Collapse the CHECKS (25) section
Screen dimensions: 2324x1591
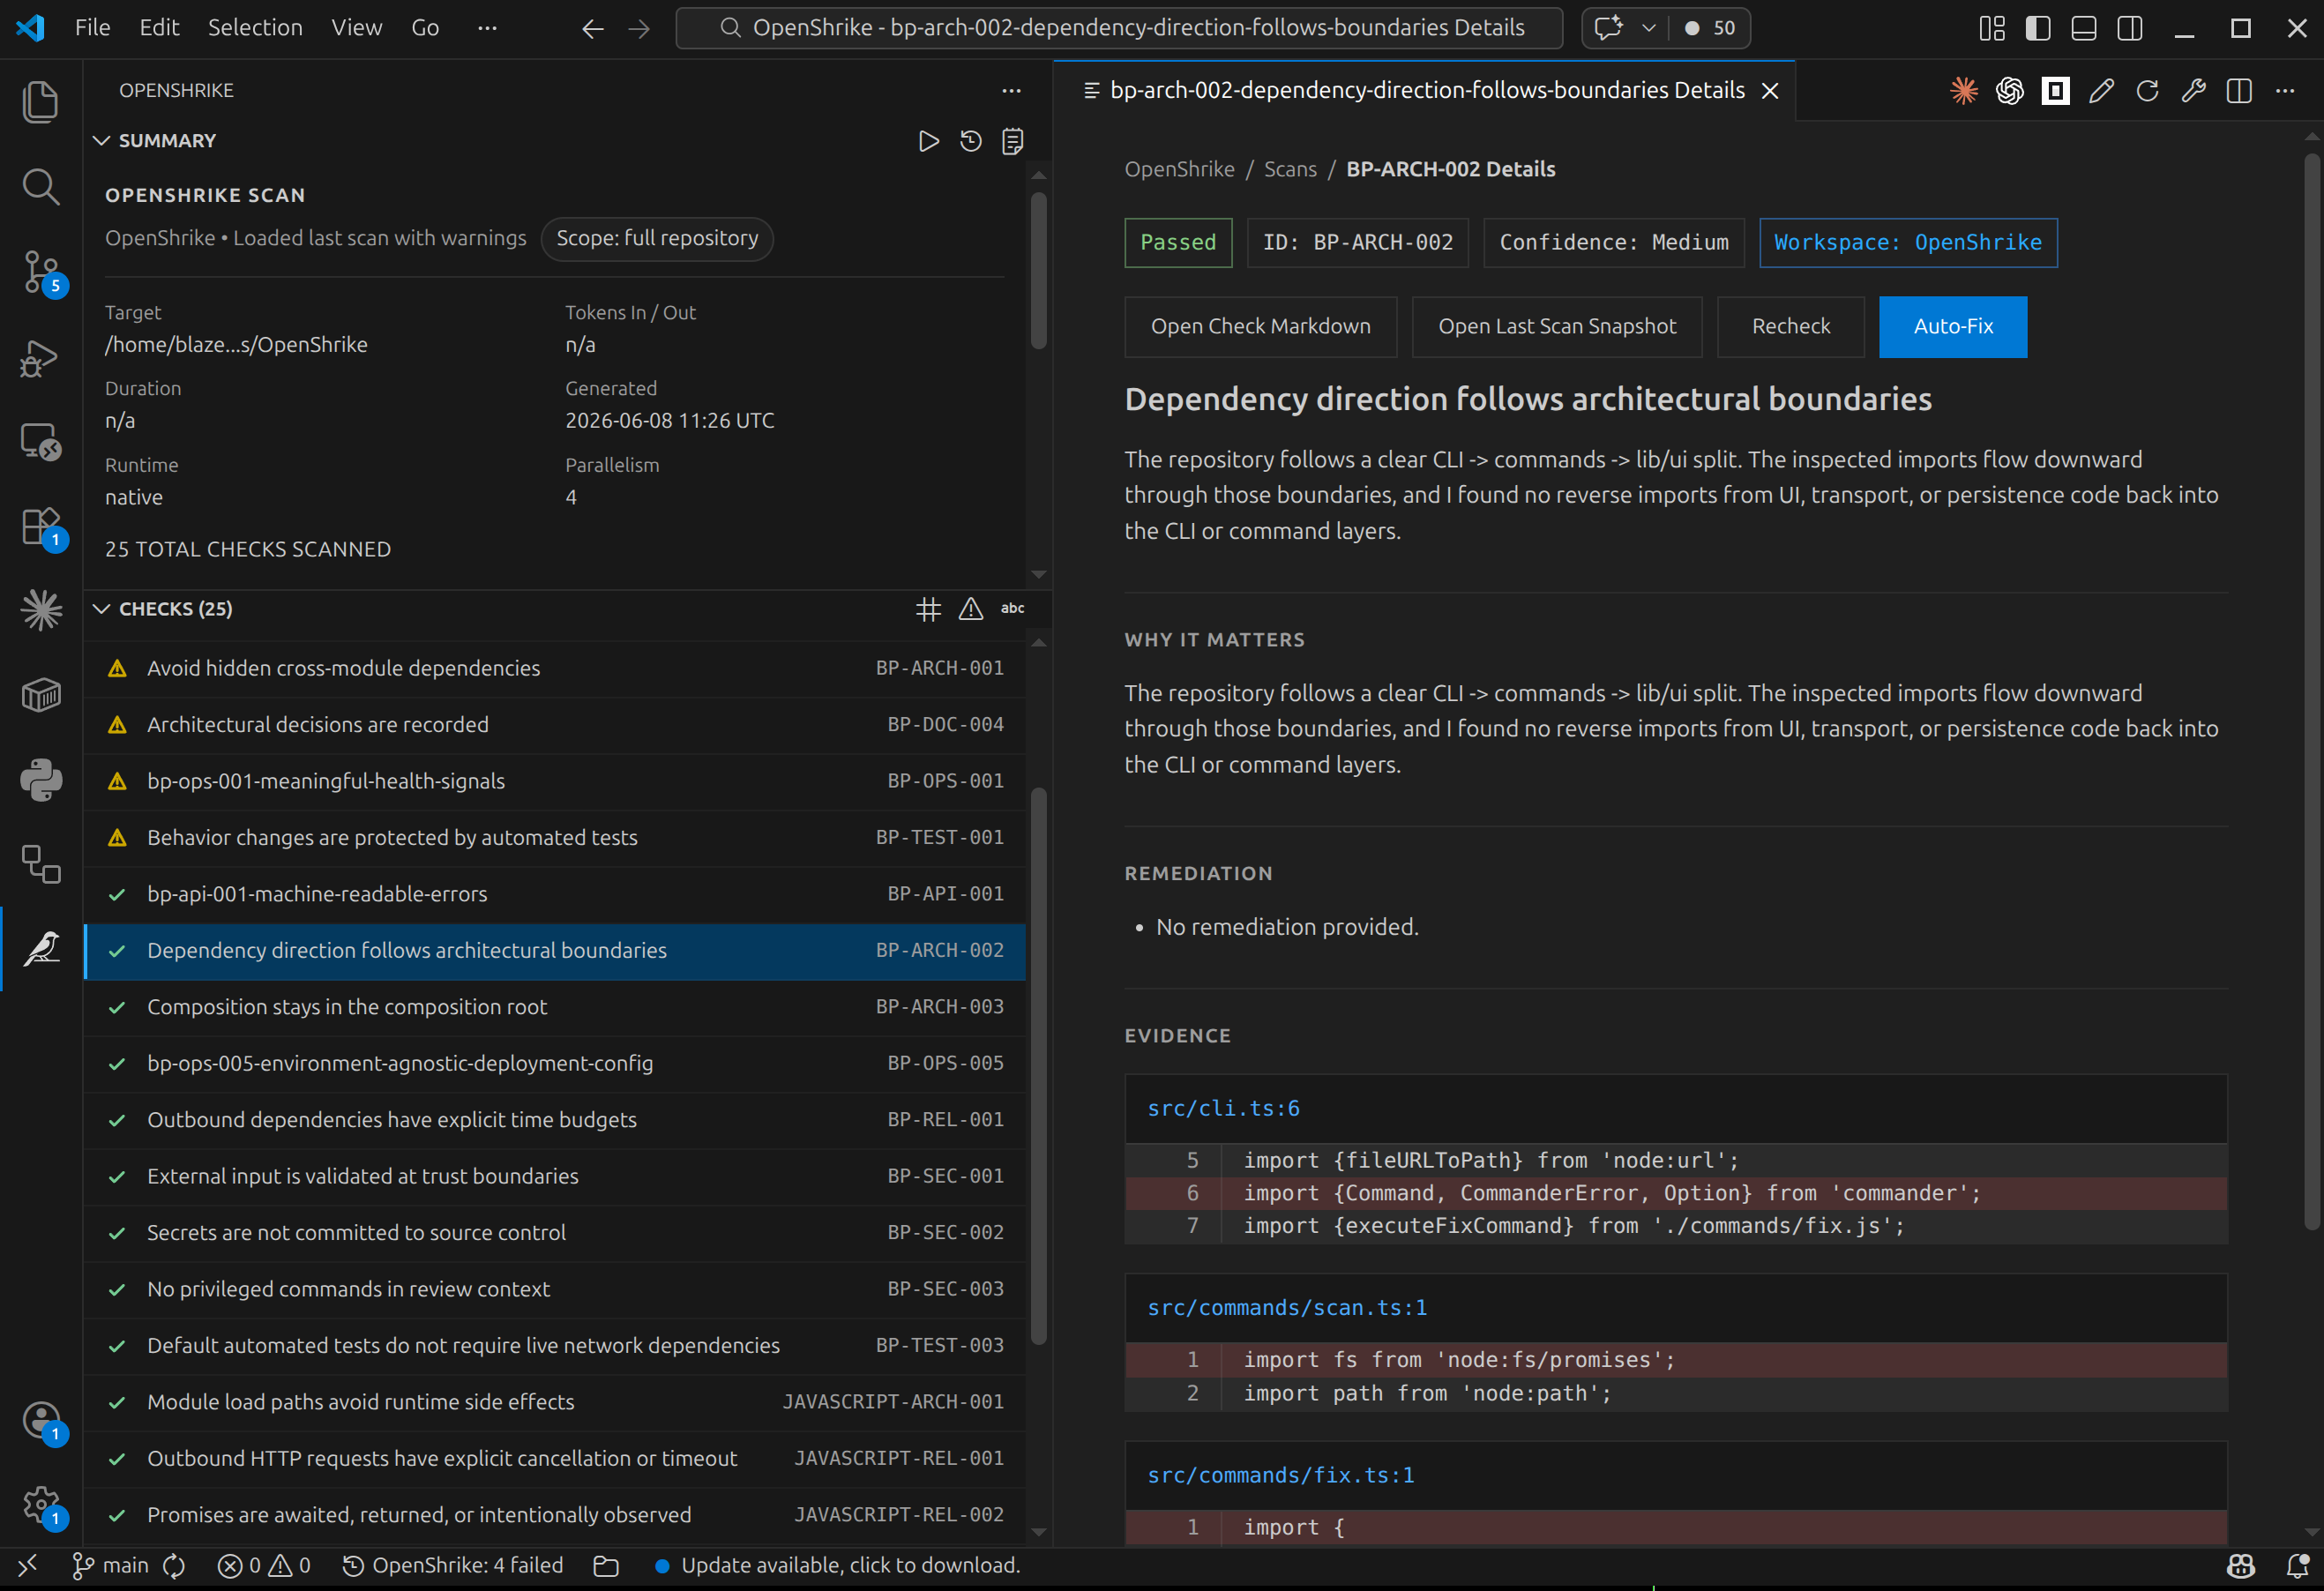(x=101, y=609)
